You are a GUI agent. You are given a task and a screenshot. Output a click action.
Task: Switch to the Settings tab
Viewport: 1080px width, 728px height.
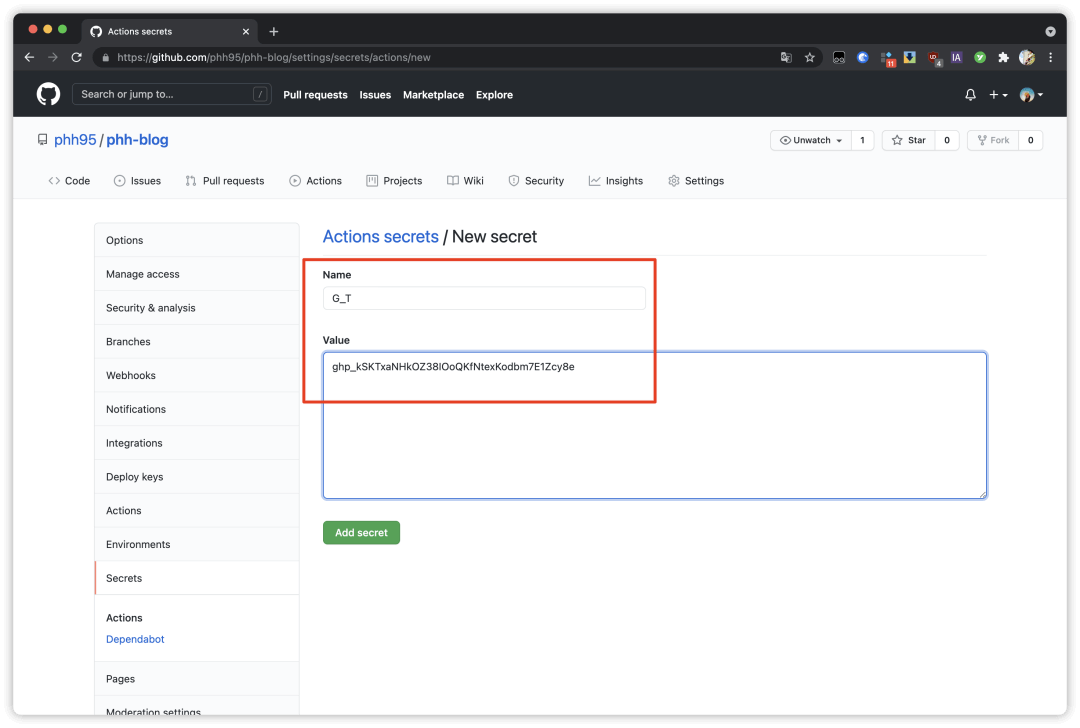[x=696, y=180]
